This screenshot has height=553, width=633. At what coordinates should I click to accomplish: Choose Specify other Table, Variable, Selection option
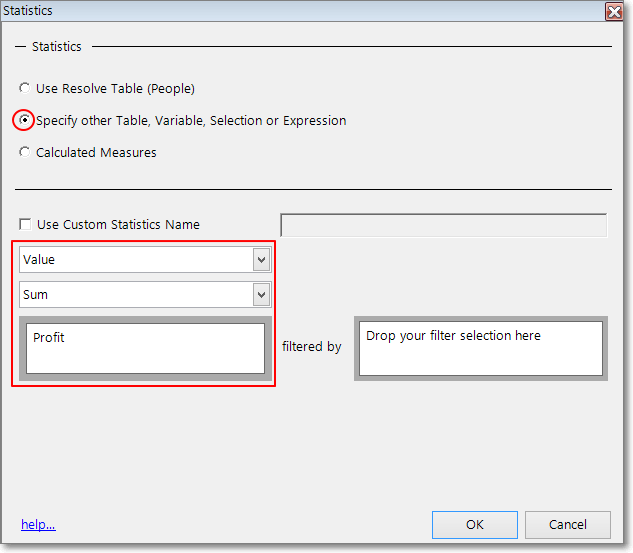(25, 120)
